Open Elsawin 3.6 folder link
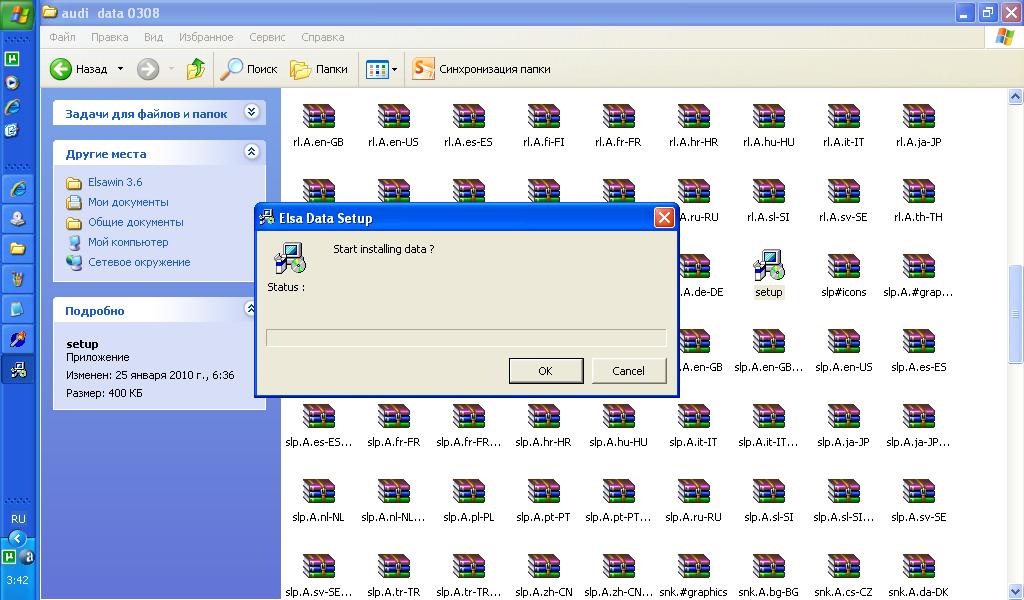1024x600 pixels. click(115, 182)
